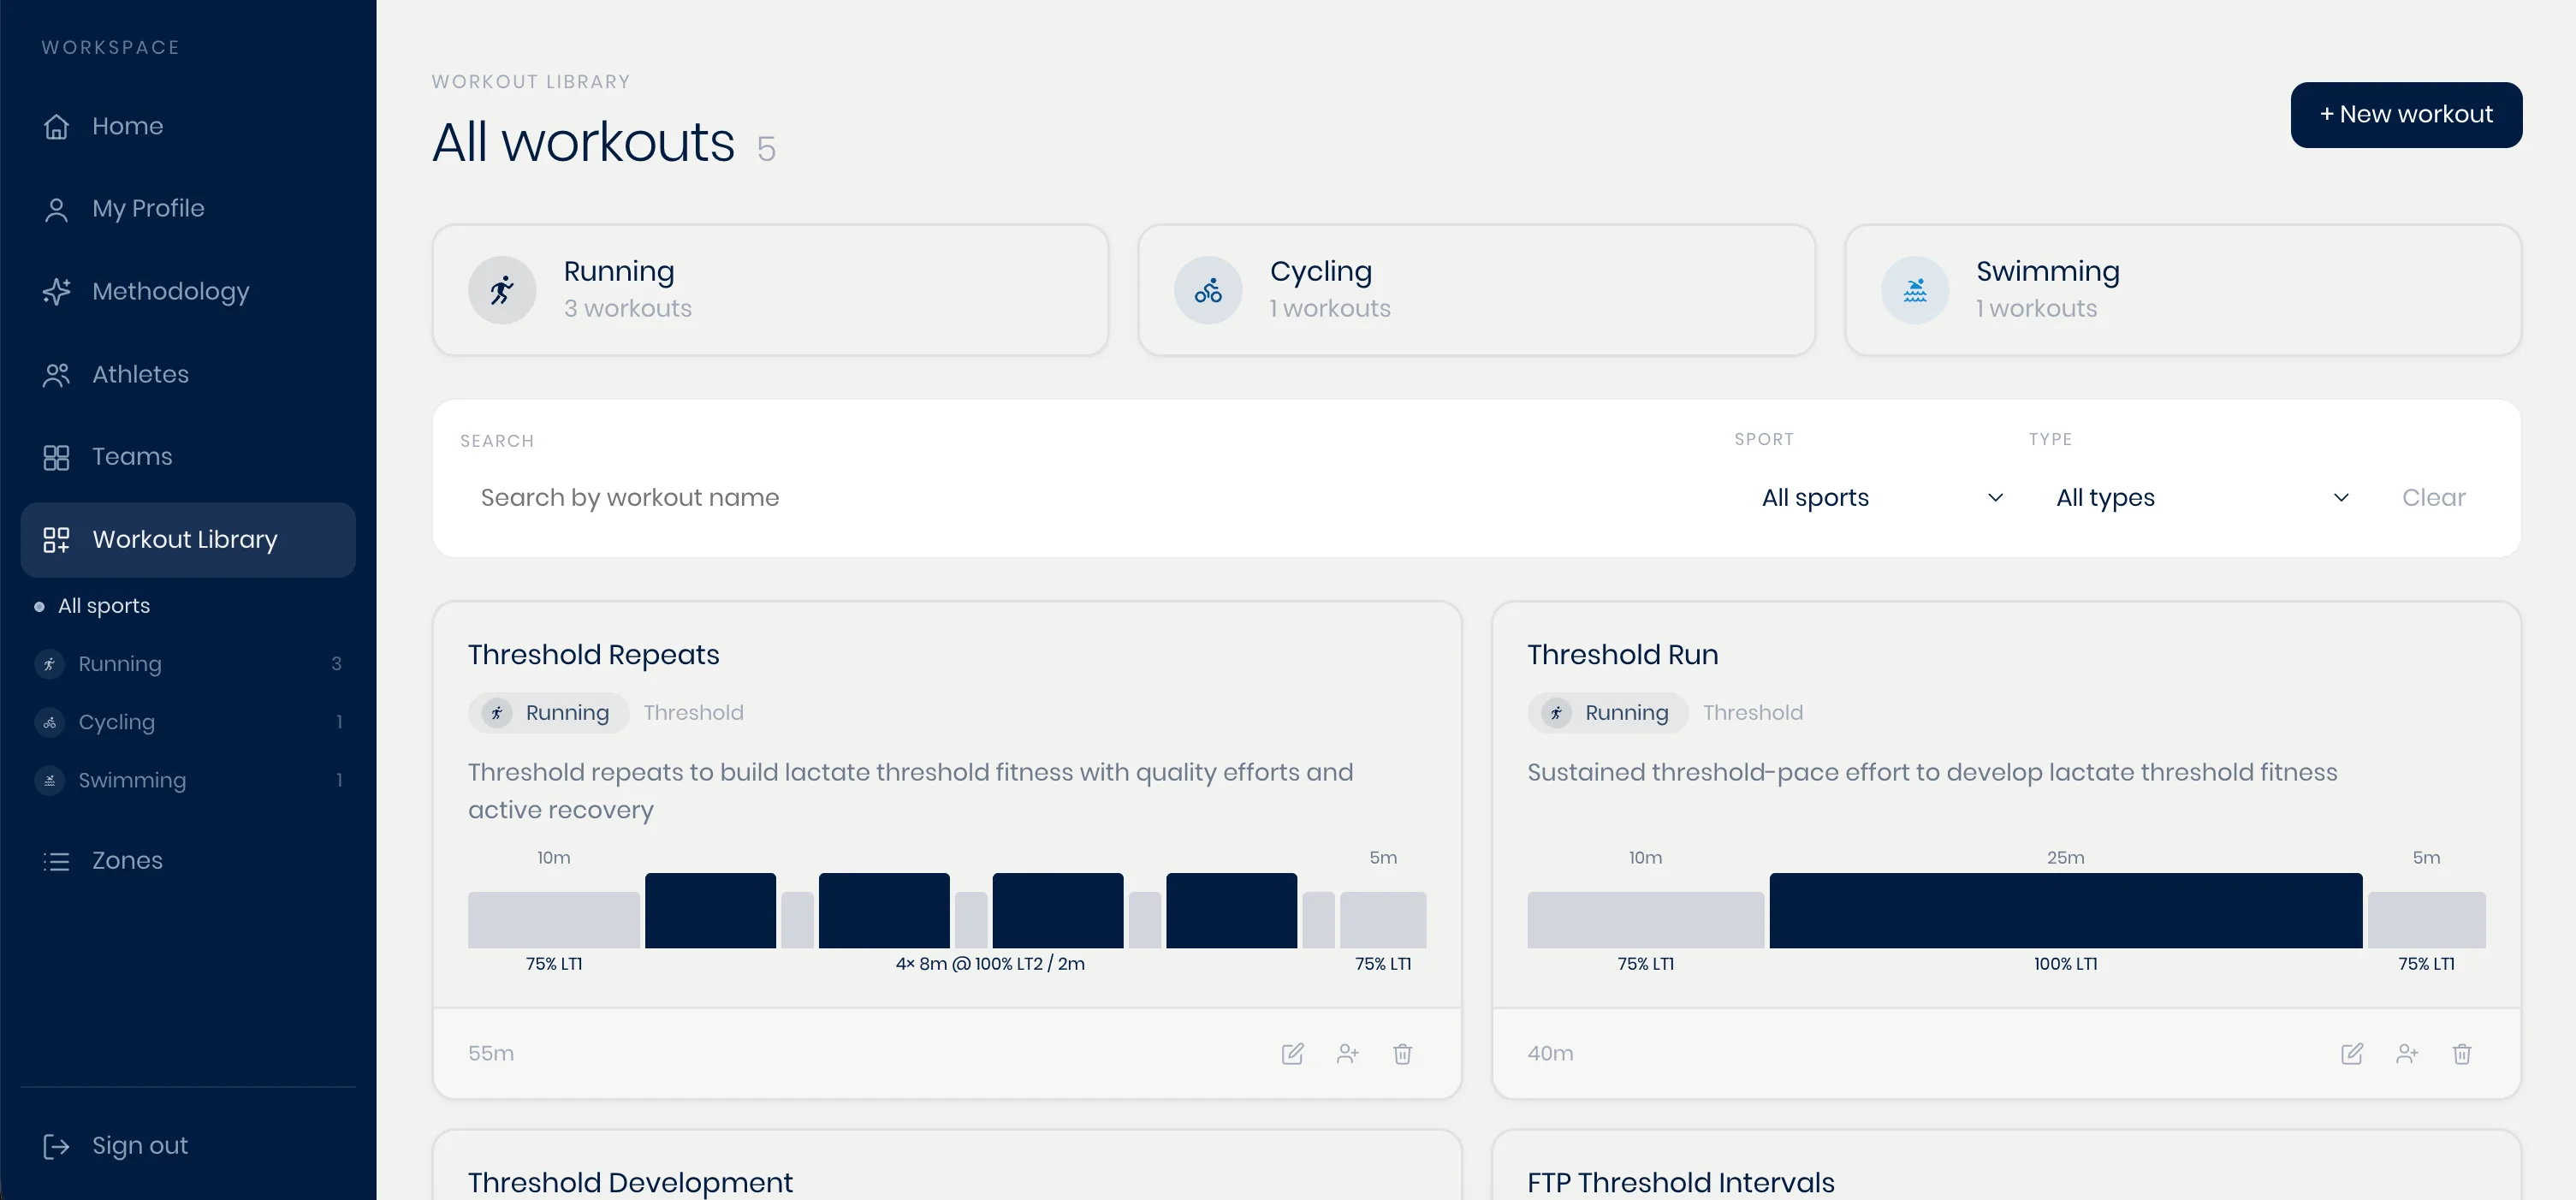
Task: Click the small runner icon beside sidebar Running
Action: coord(49,664)
